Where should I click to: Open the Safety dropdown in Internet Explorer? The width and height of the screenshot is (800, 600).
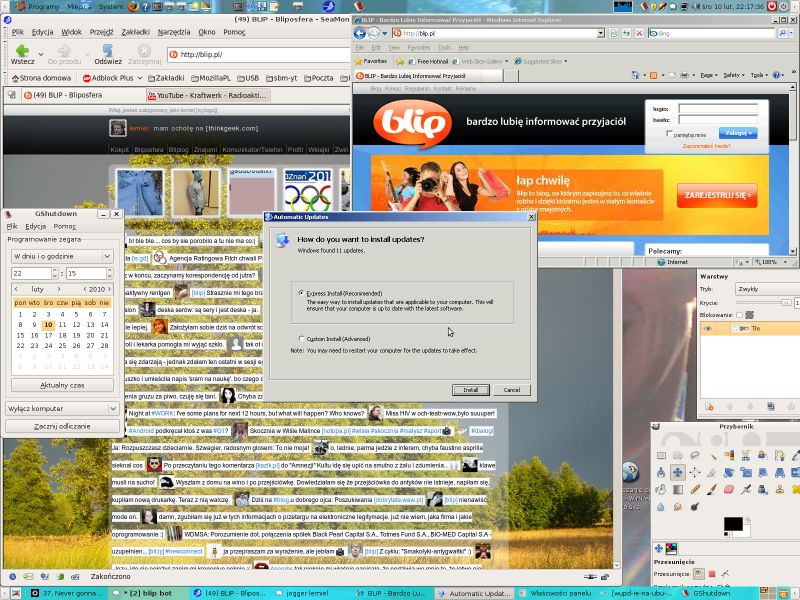(734, 75)
